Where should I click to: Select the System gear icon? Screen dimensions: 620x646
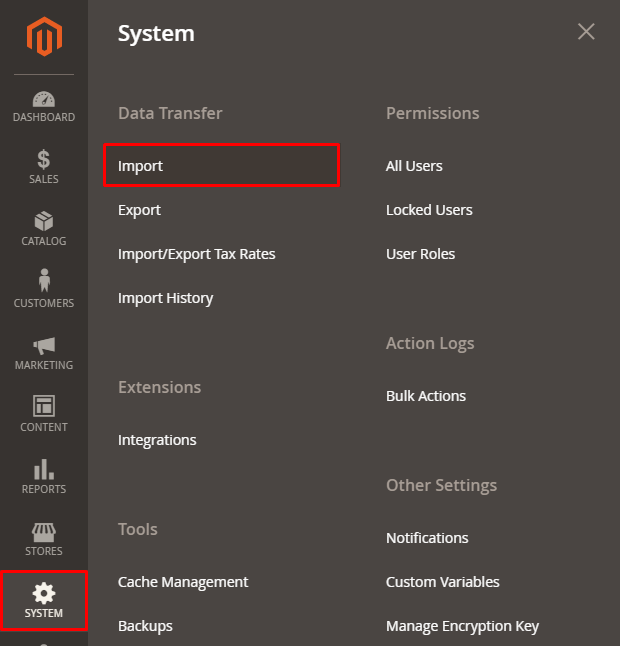[x=43, y=593]
